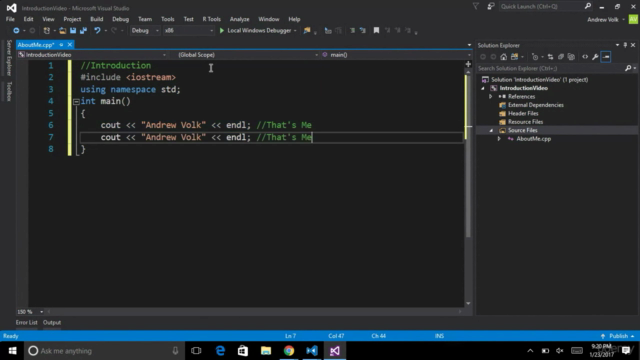Viewport: 640px width, 360px height.
Task: Collapse the main() function outline box
Action: [76, 102]
